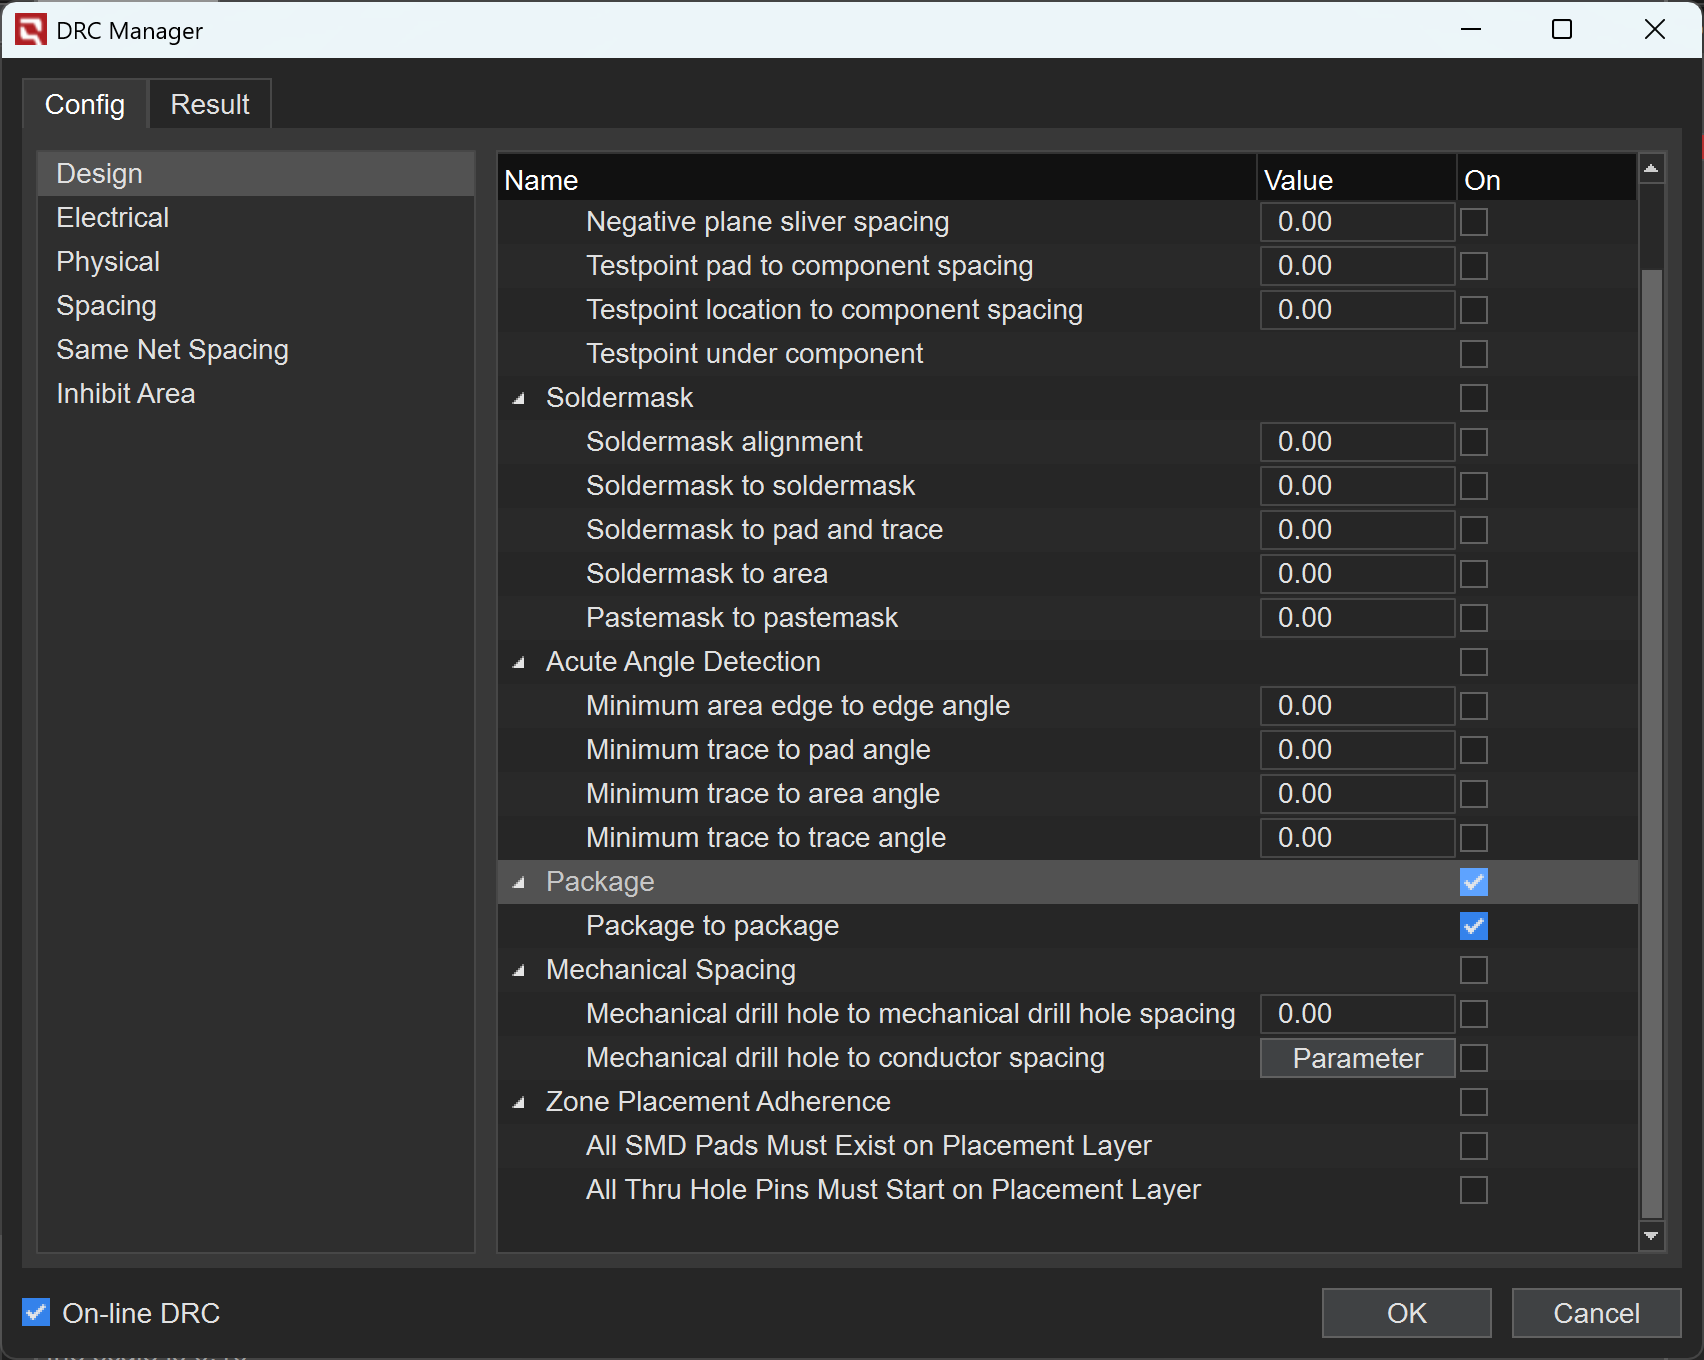1704x1360 pixels.
Task: Uncheck the Package to package rule
Action: tap(1473, 926)
